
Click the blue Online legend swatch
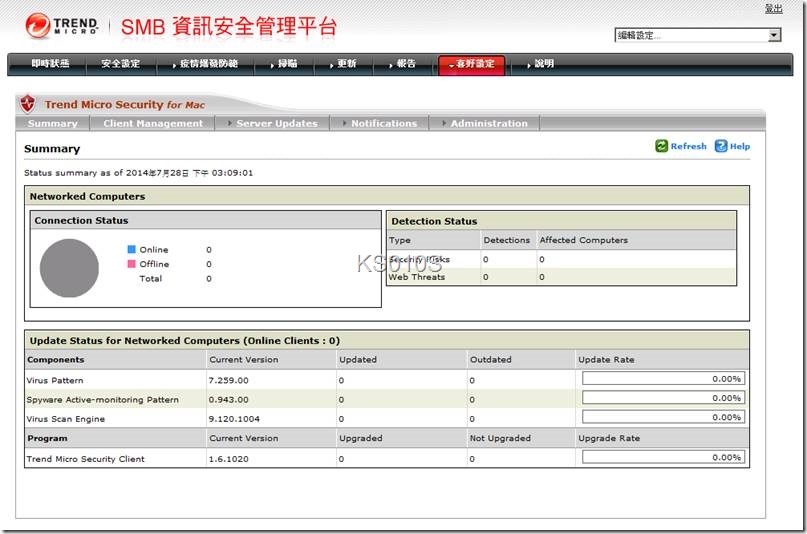[x=131, y=250]
